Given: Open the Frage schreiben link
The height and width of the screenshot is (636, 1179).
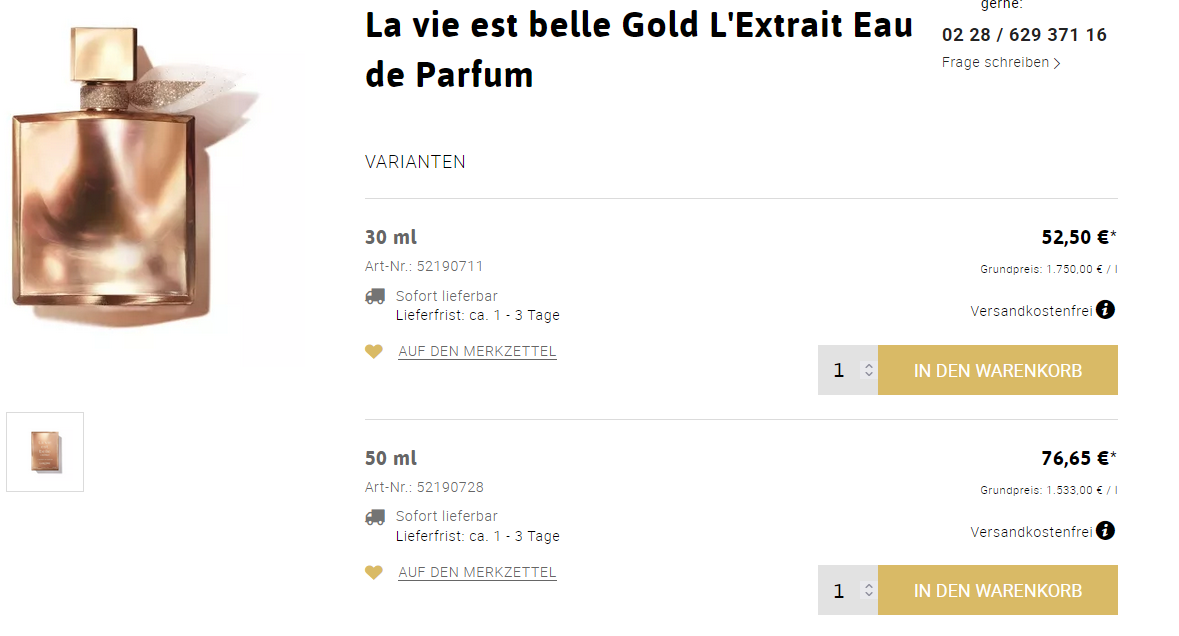Looking at the screenshot, I should pos(995,62).
